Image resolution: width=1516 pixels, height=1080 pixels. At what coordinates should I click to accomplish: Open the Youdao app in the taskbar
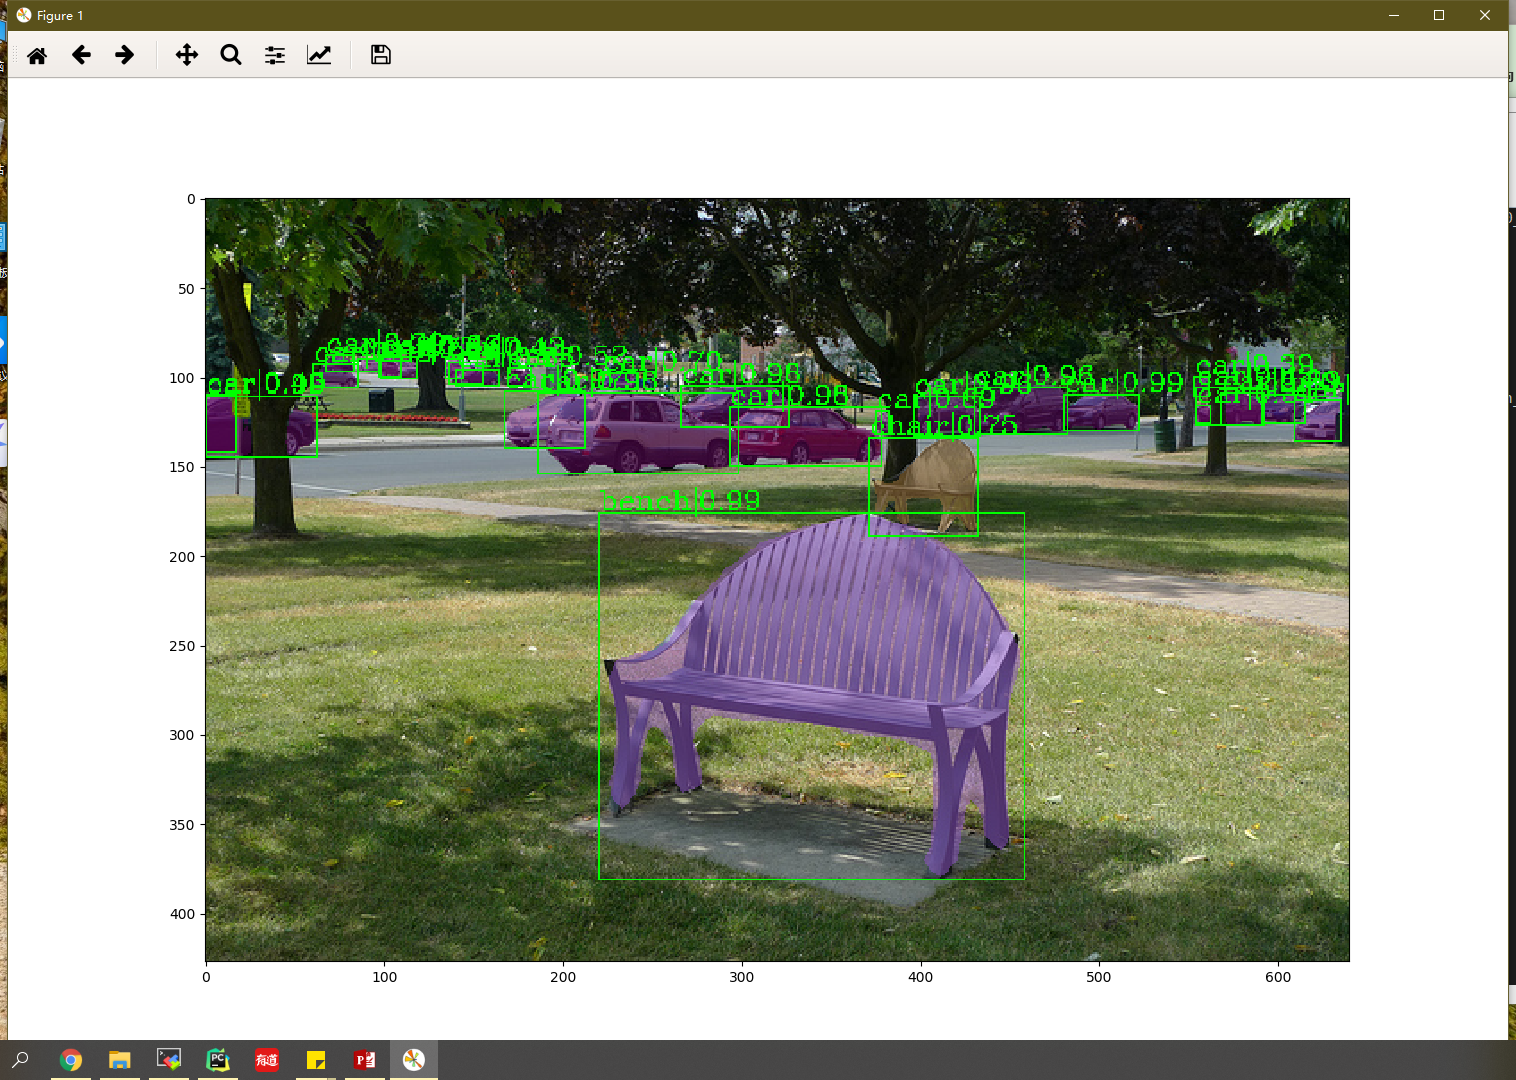[x=267, y=1060]
